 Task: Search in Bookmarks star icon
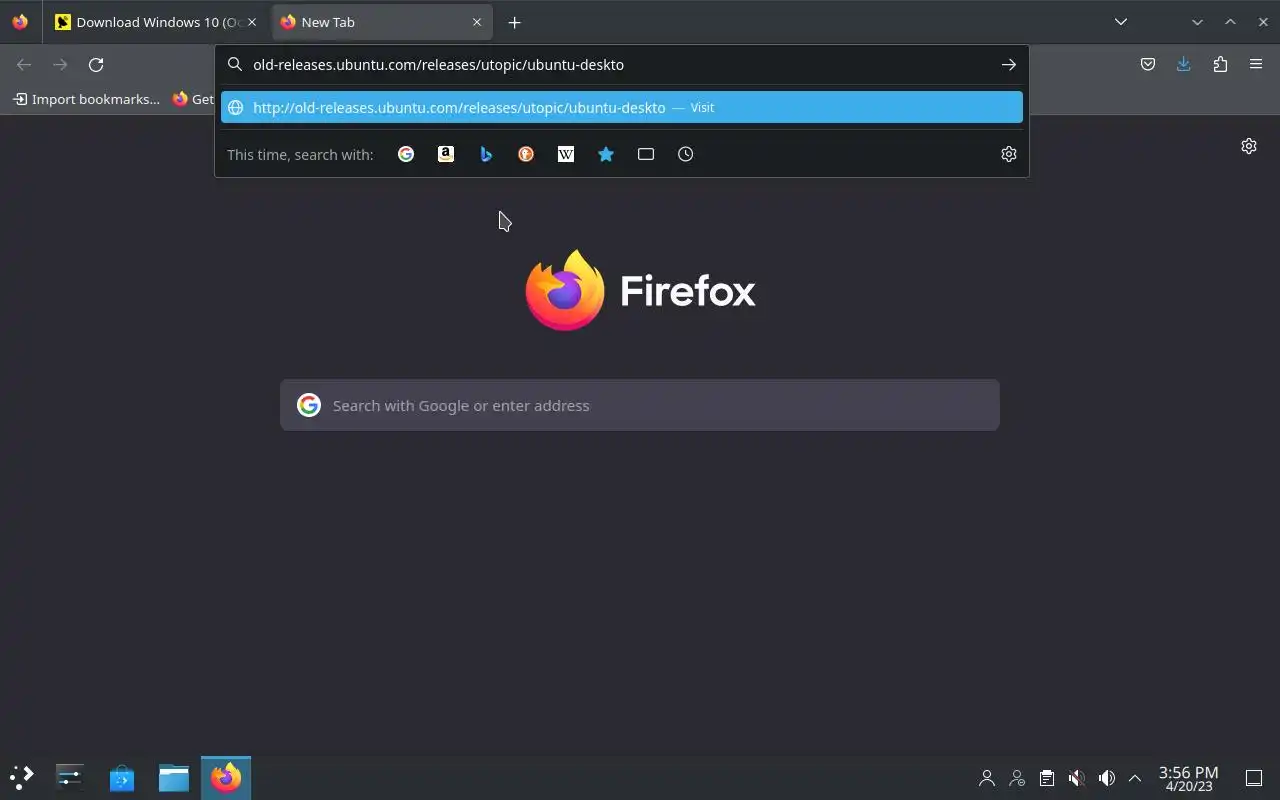click(606, 154)
